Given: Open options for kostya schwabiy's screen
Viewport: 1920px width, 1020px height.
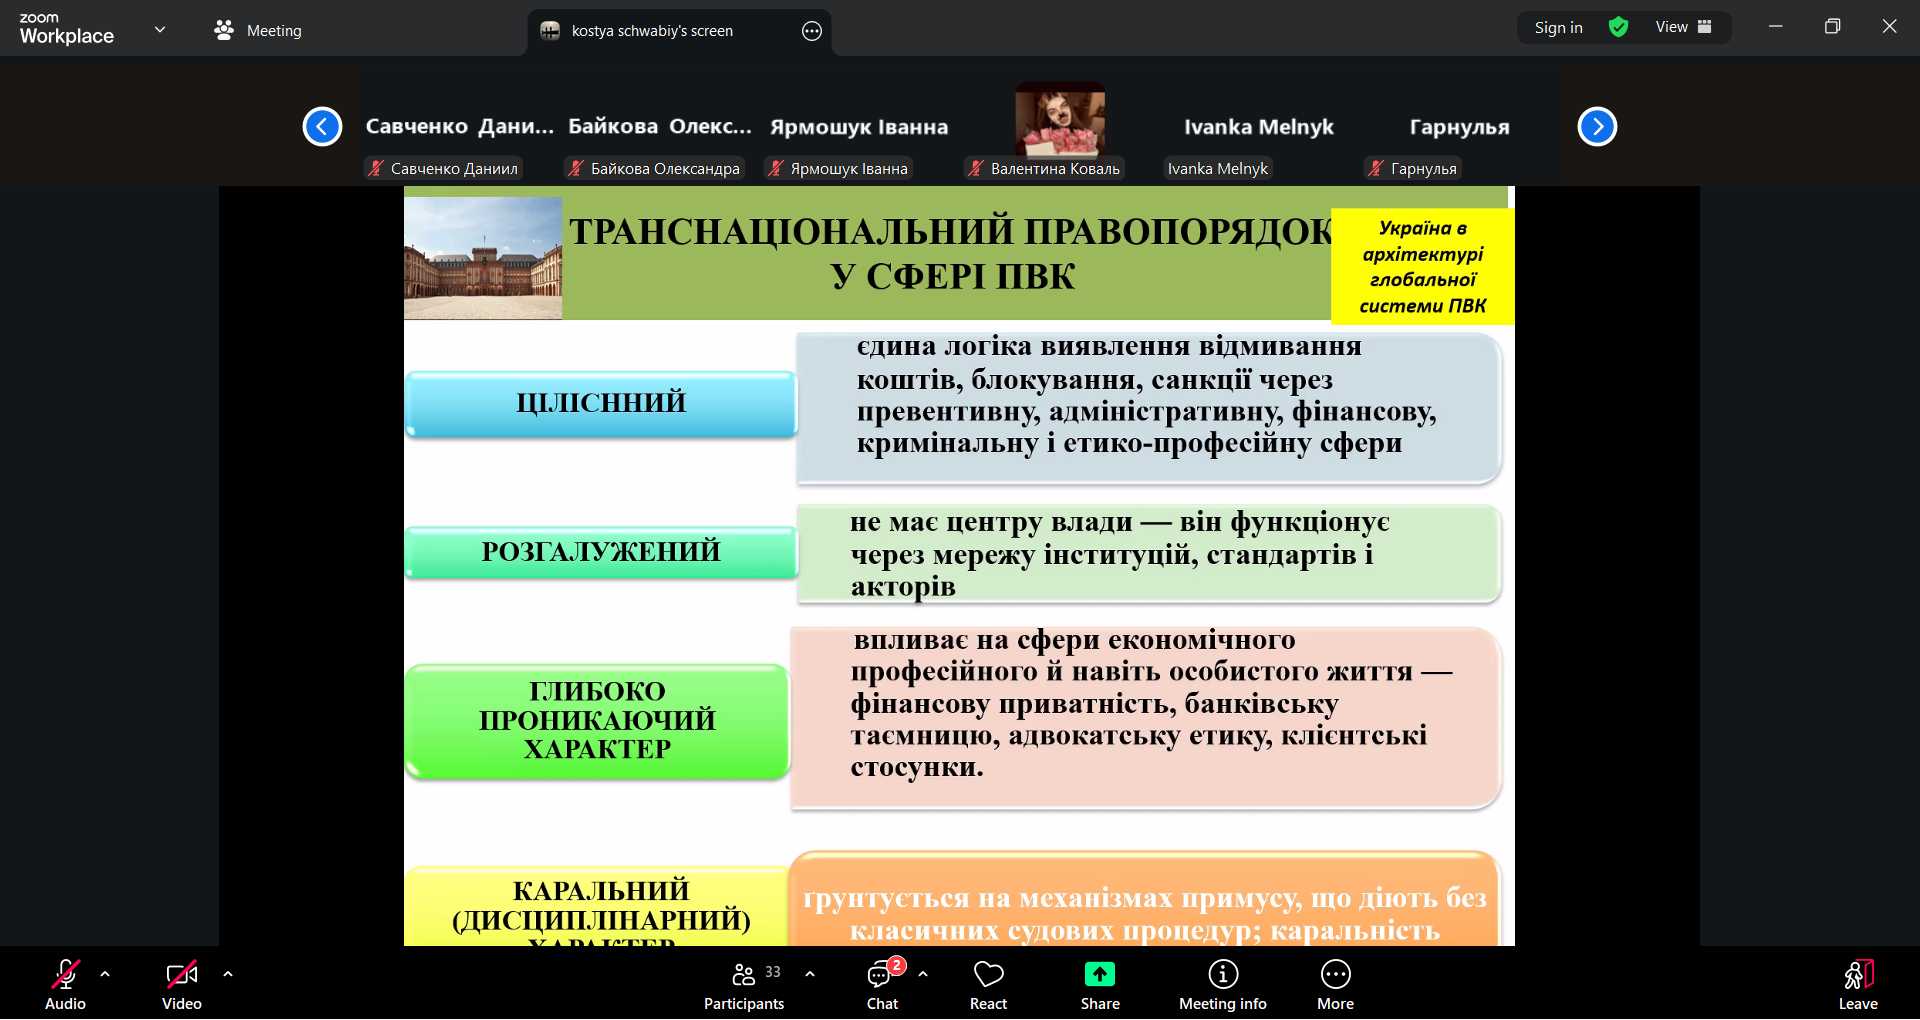Looking at the screenshot, I should (812, 31).
